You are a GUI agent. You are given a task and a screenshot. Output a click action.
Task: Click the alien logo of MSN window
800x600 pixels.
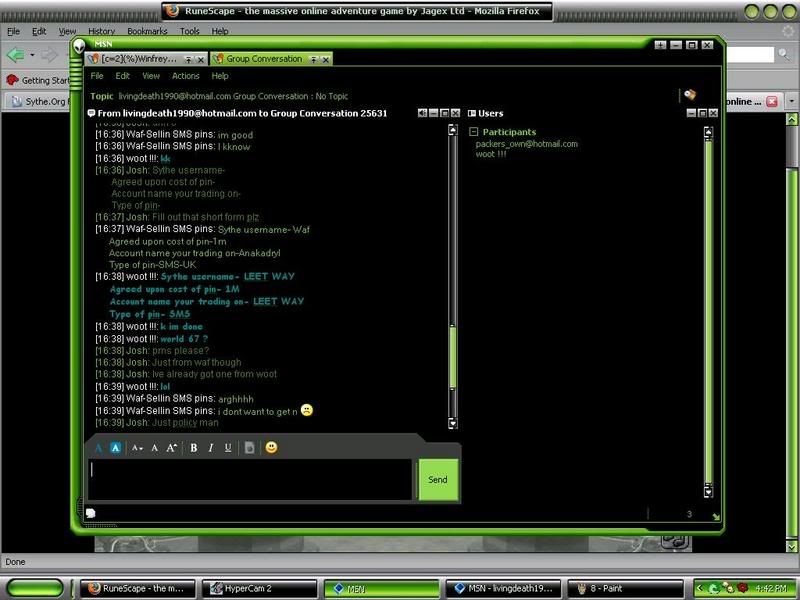(79, 46)
